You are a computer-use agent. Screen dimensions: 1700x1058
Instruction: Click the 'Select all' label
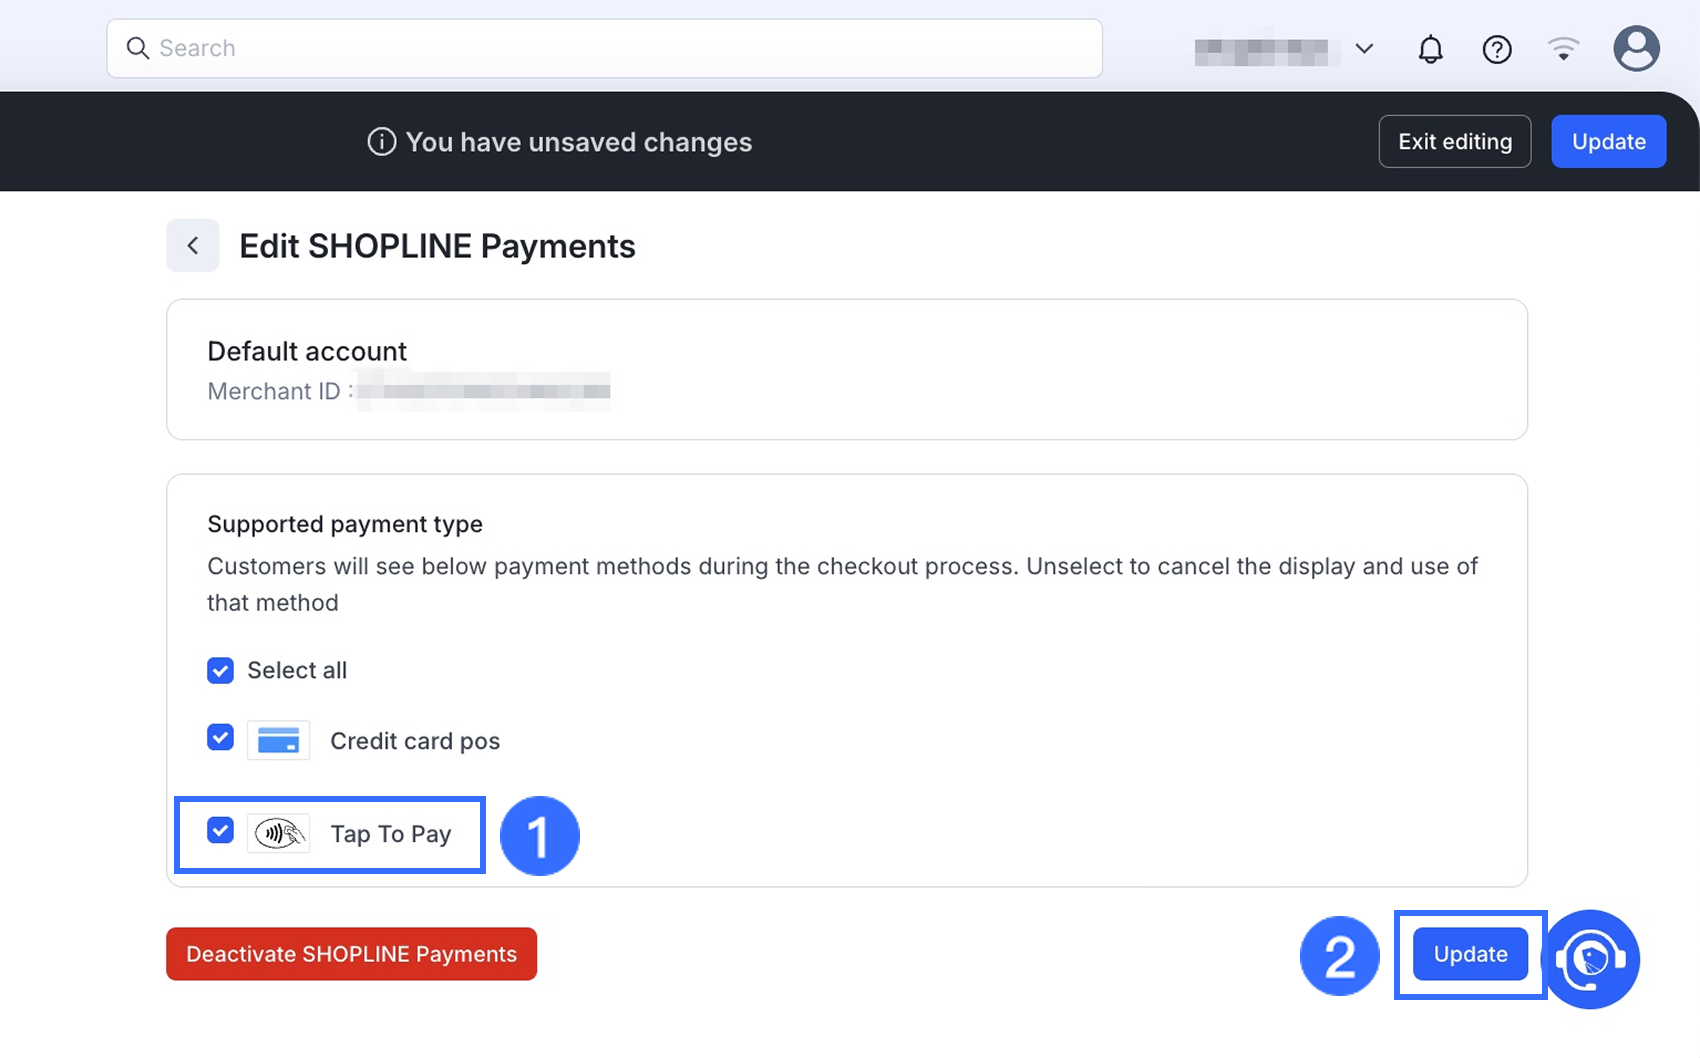(x=297, y=670)
